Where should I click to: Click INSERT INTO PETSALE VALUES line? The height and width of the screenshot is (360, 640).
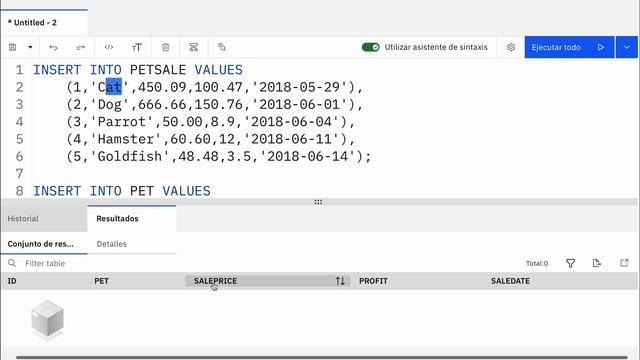click(138, 70)
